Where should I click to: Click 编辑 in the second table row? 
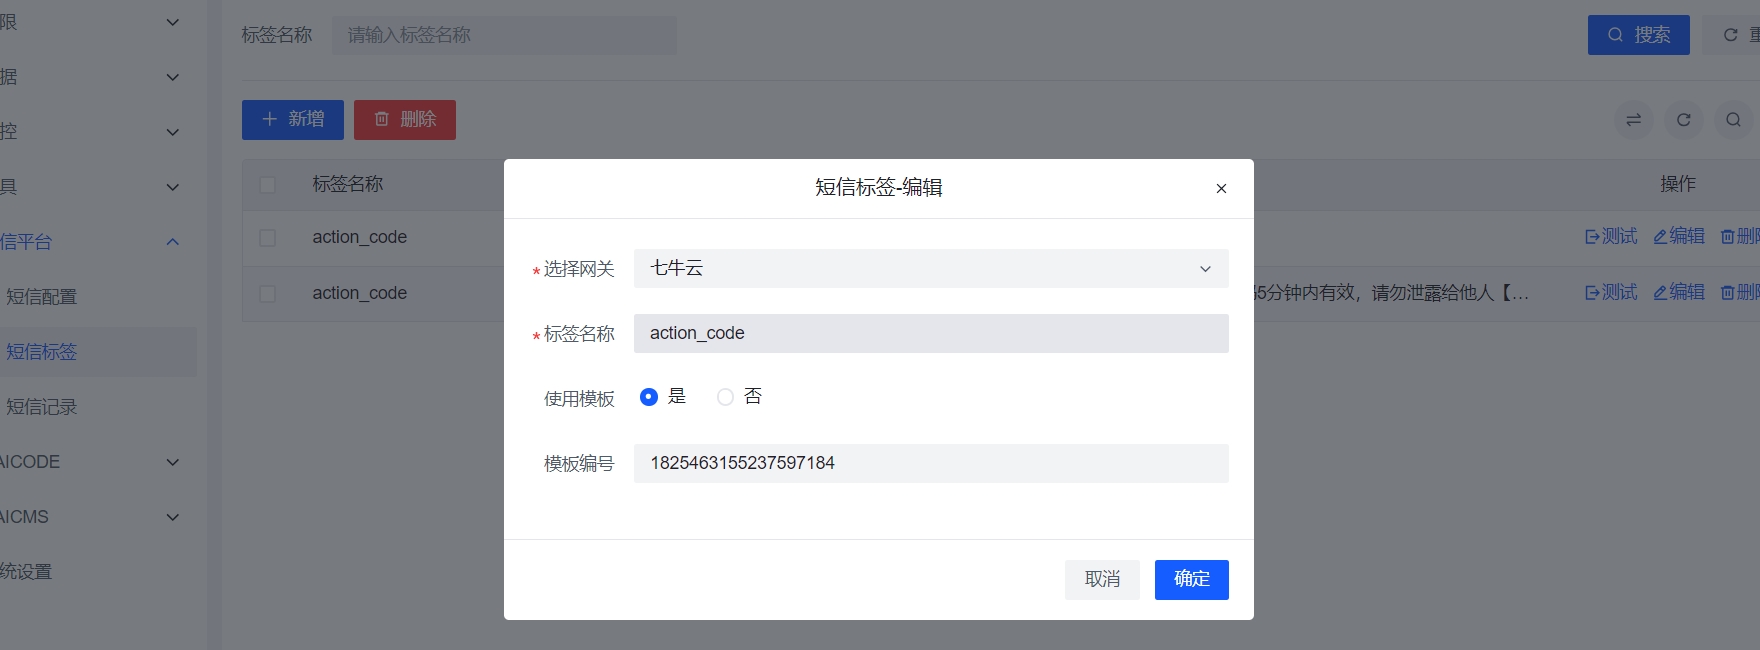(1679, 293)
